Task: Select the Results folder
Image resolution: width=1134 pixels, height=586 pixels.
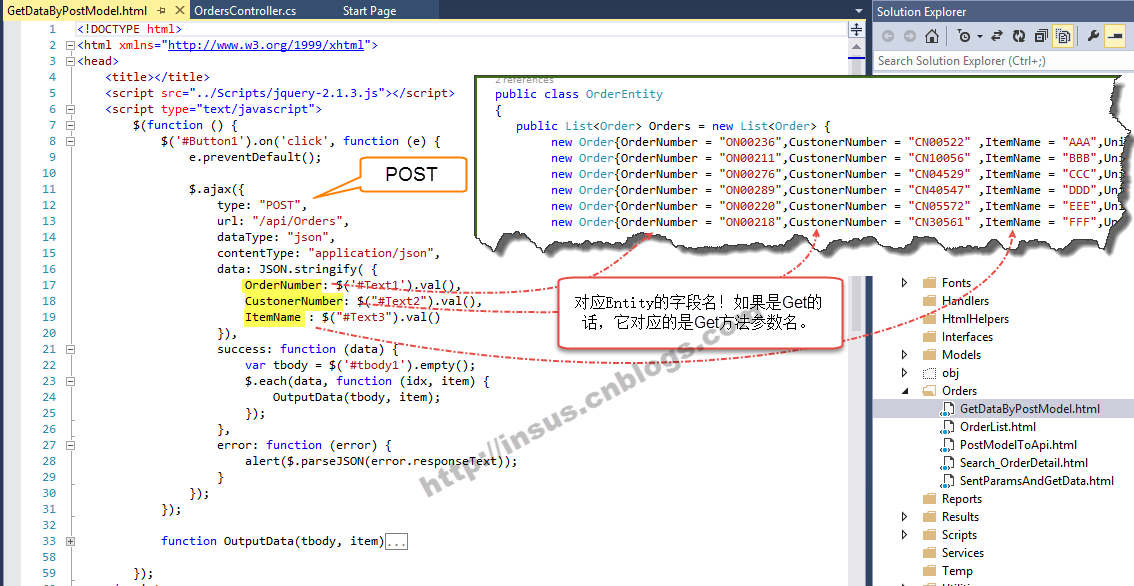Action: [960, 517]
